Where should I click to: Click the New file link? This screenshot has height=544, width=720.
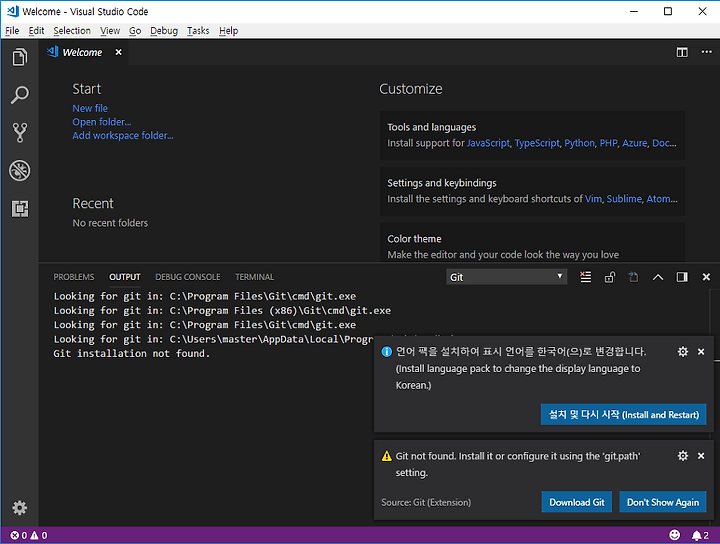click(90, 108)
